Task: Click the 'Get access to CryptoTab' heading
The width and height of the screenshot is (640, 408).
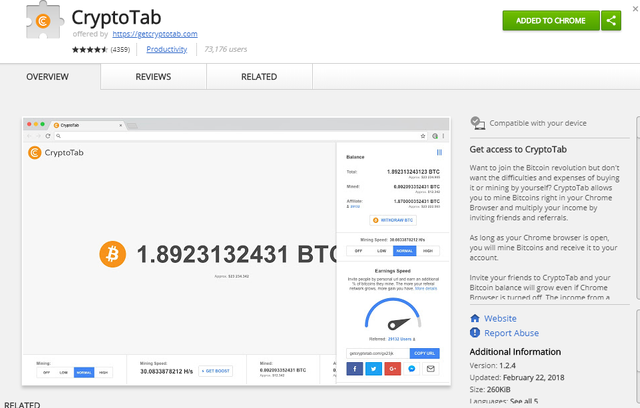Action: click(x=518, y=149)
